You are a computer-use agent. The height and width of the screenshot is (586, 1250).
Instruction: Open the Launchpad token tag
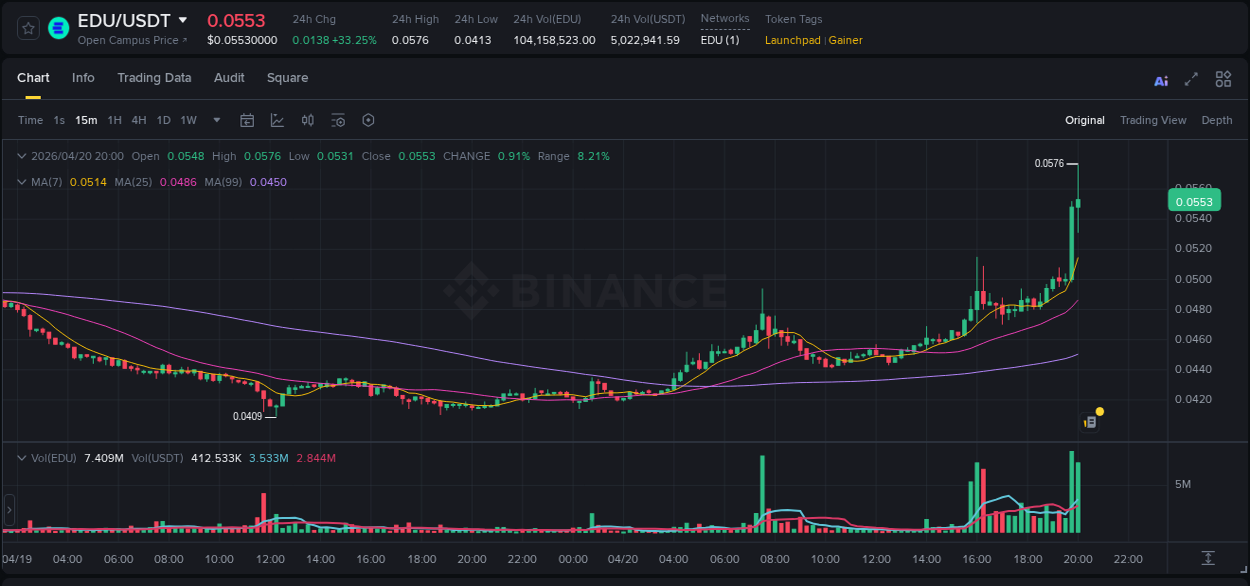click(792, 40)
